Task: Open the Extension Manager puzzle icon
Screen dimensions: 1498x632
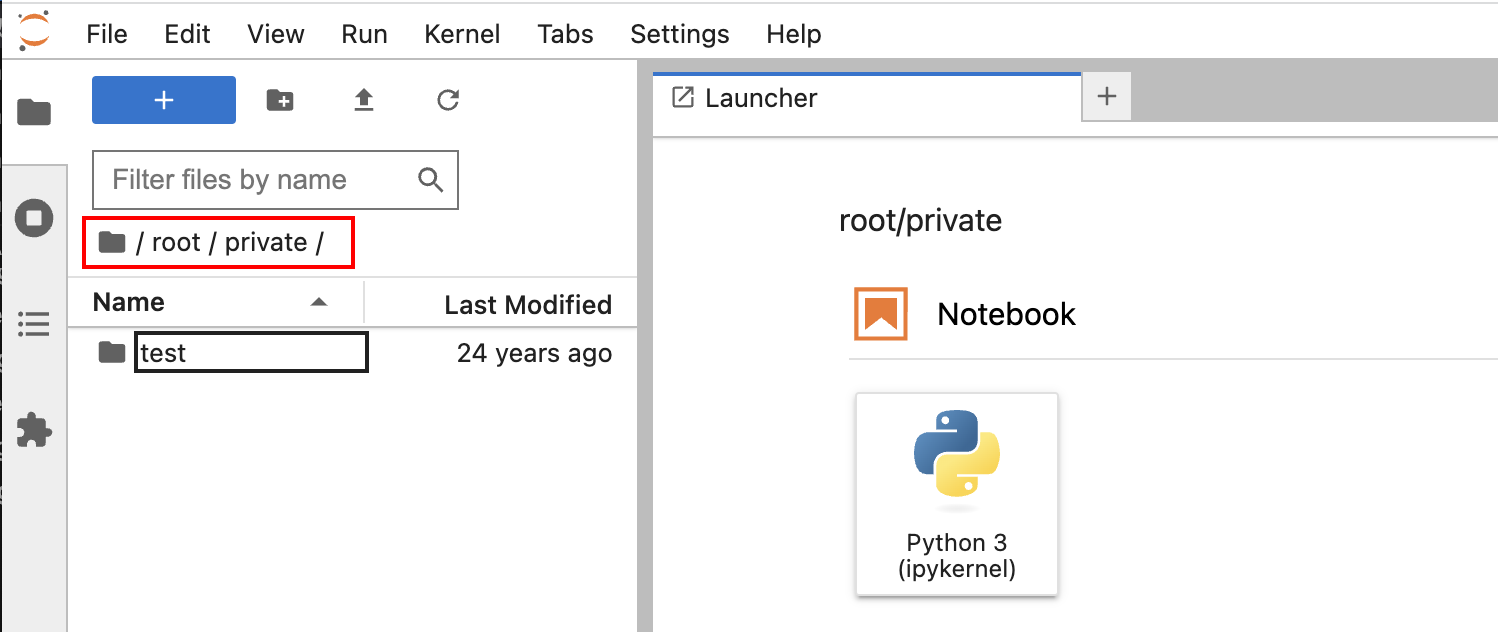Action: (x=34, y=431)
